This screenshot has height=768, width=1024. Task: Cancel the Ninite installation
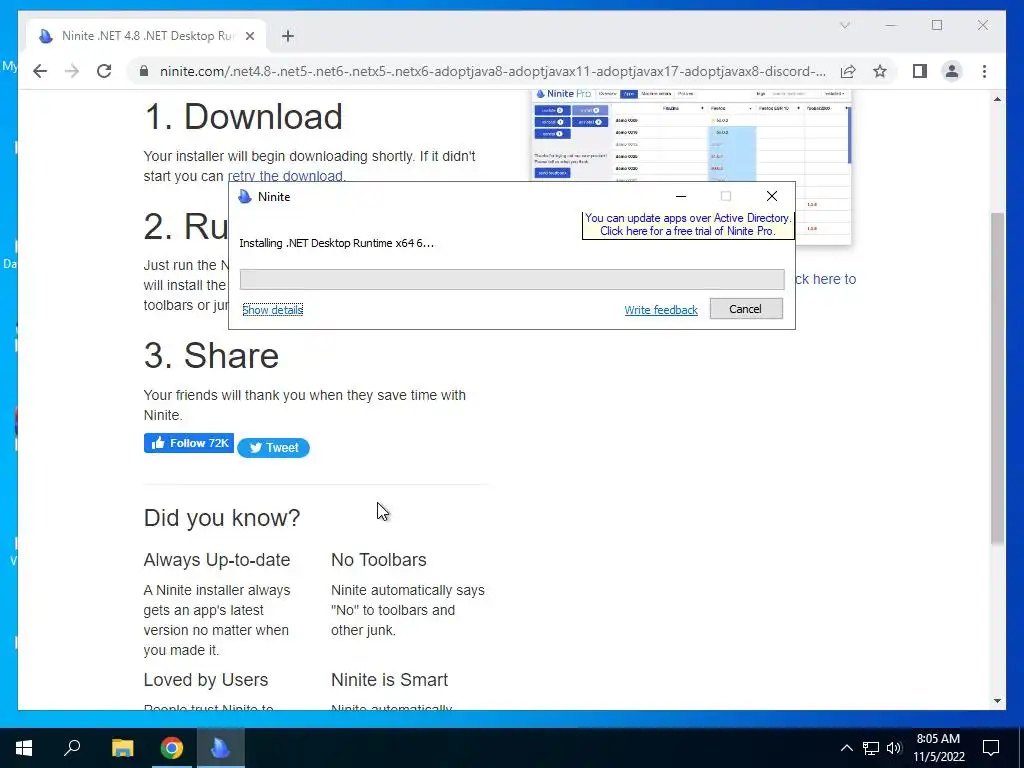click(746, 309)
